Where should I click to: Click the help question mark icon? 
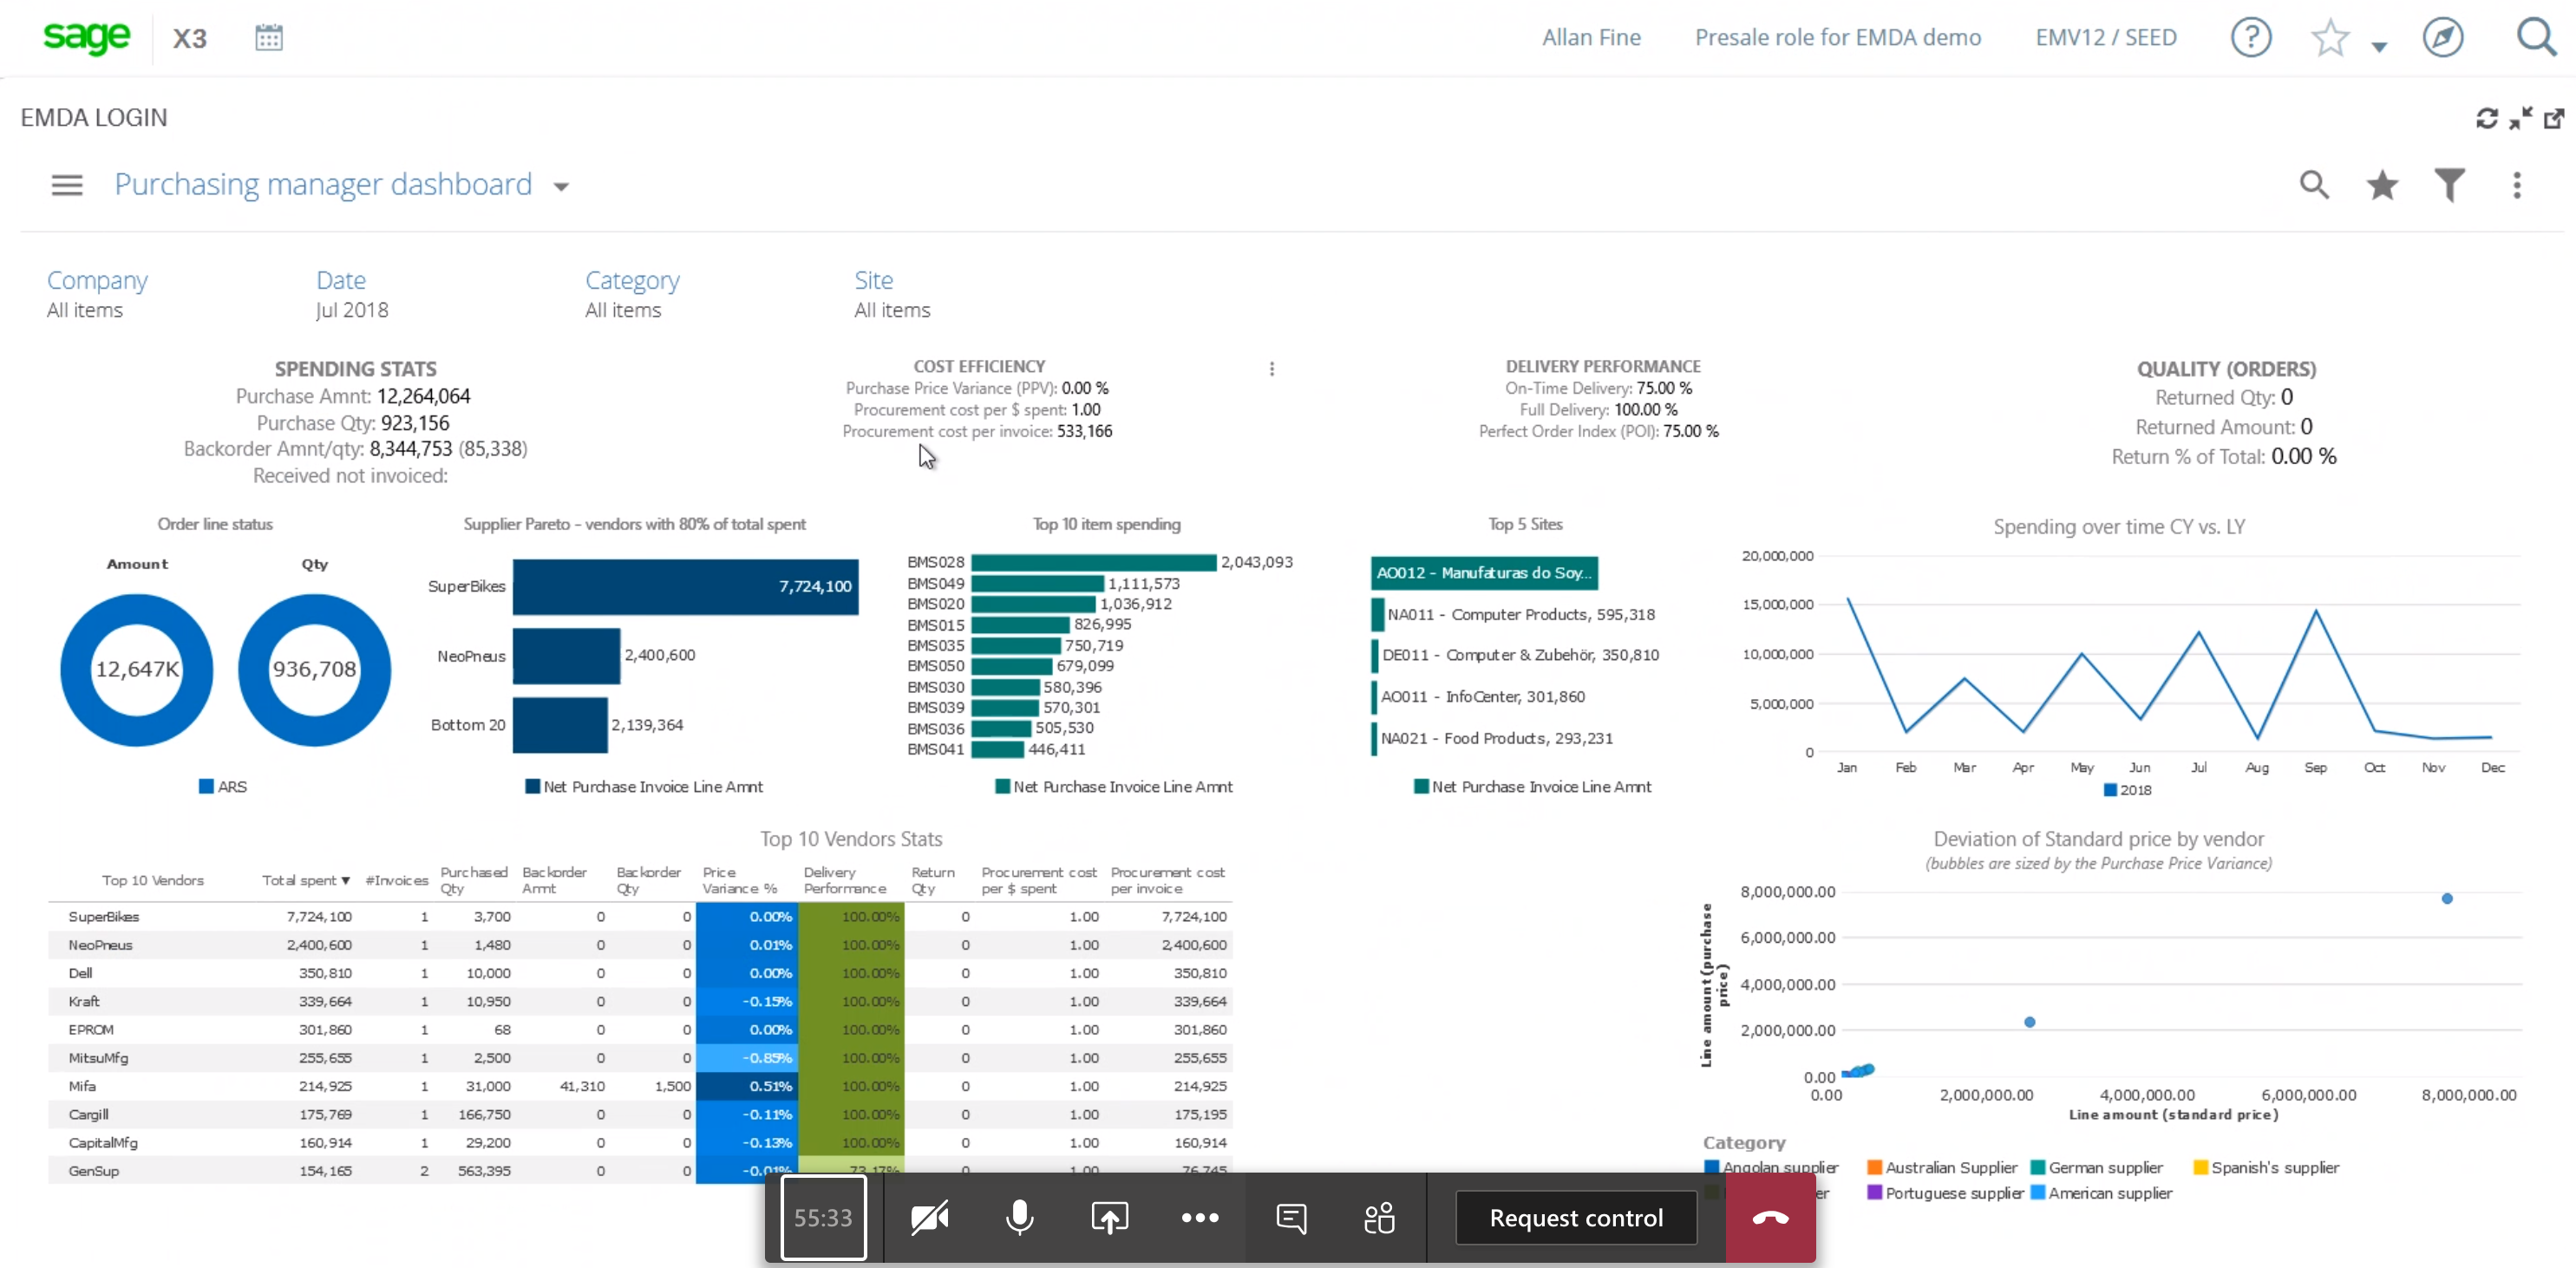[2251, 36]
